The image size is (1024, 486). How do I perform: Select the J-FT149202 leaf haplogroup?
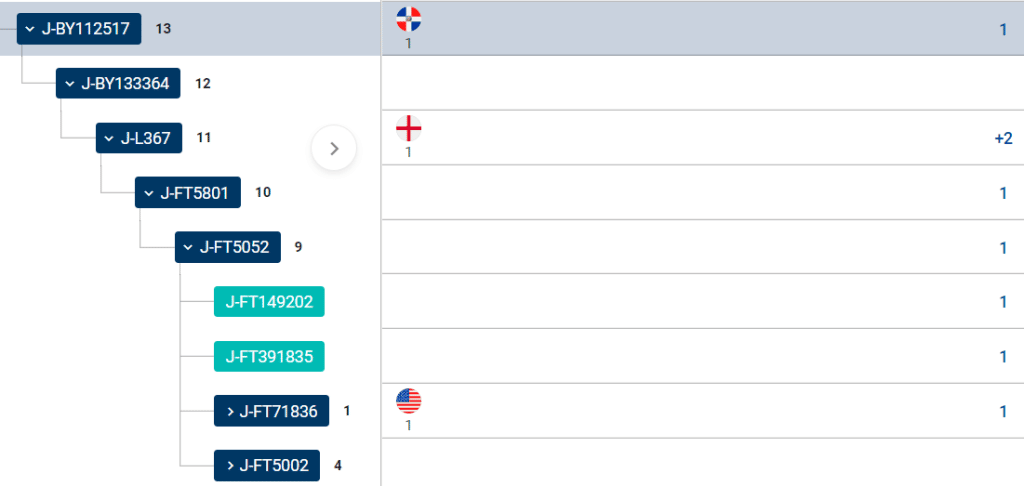(x=269, y=302)
